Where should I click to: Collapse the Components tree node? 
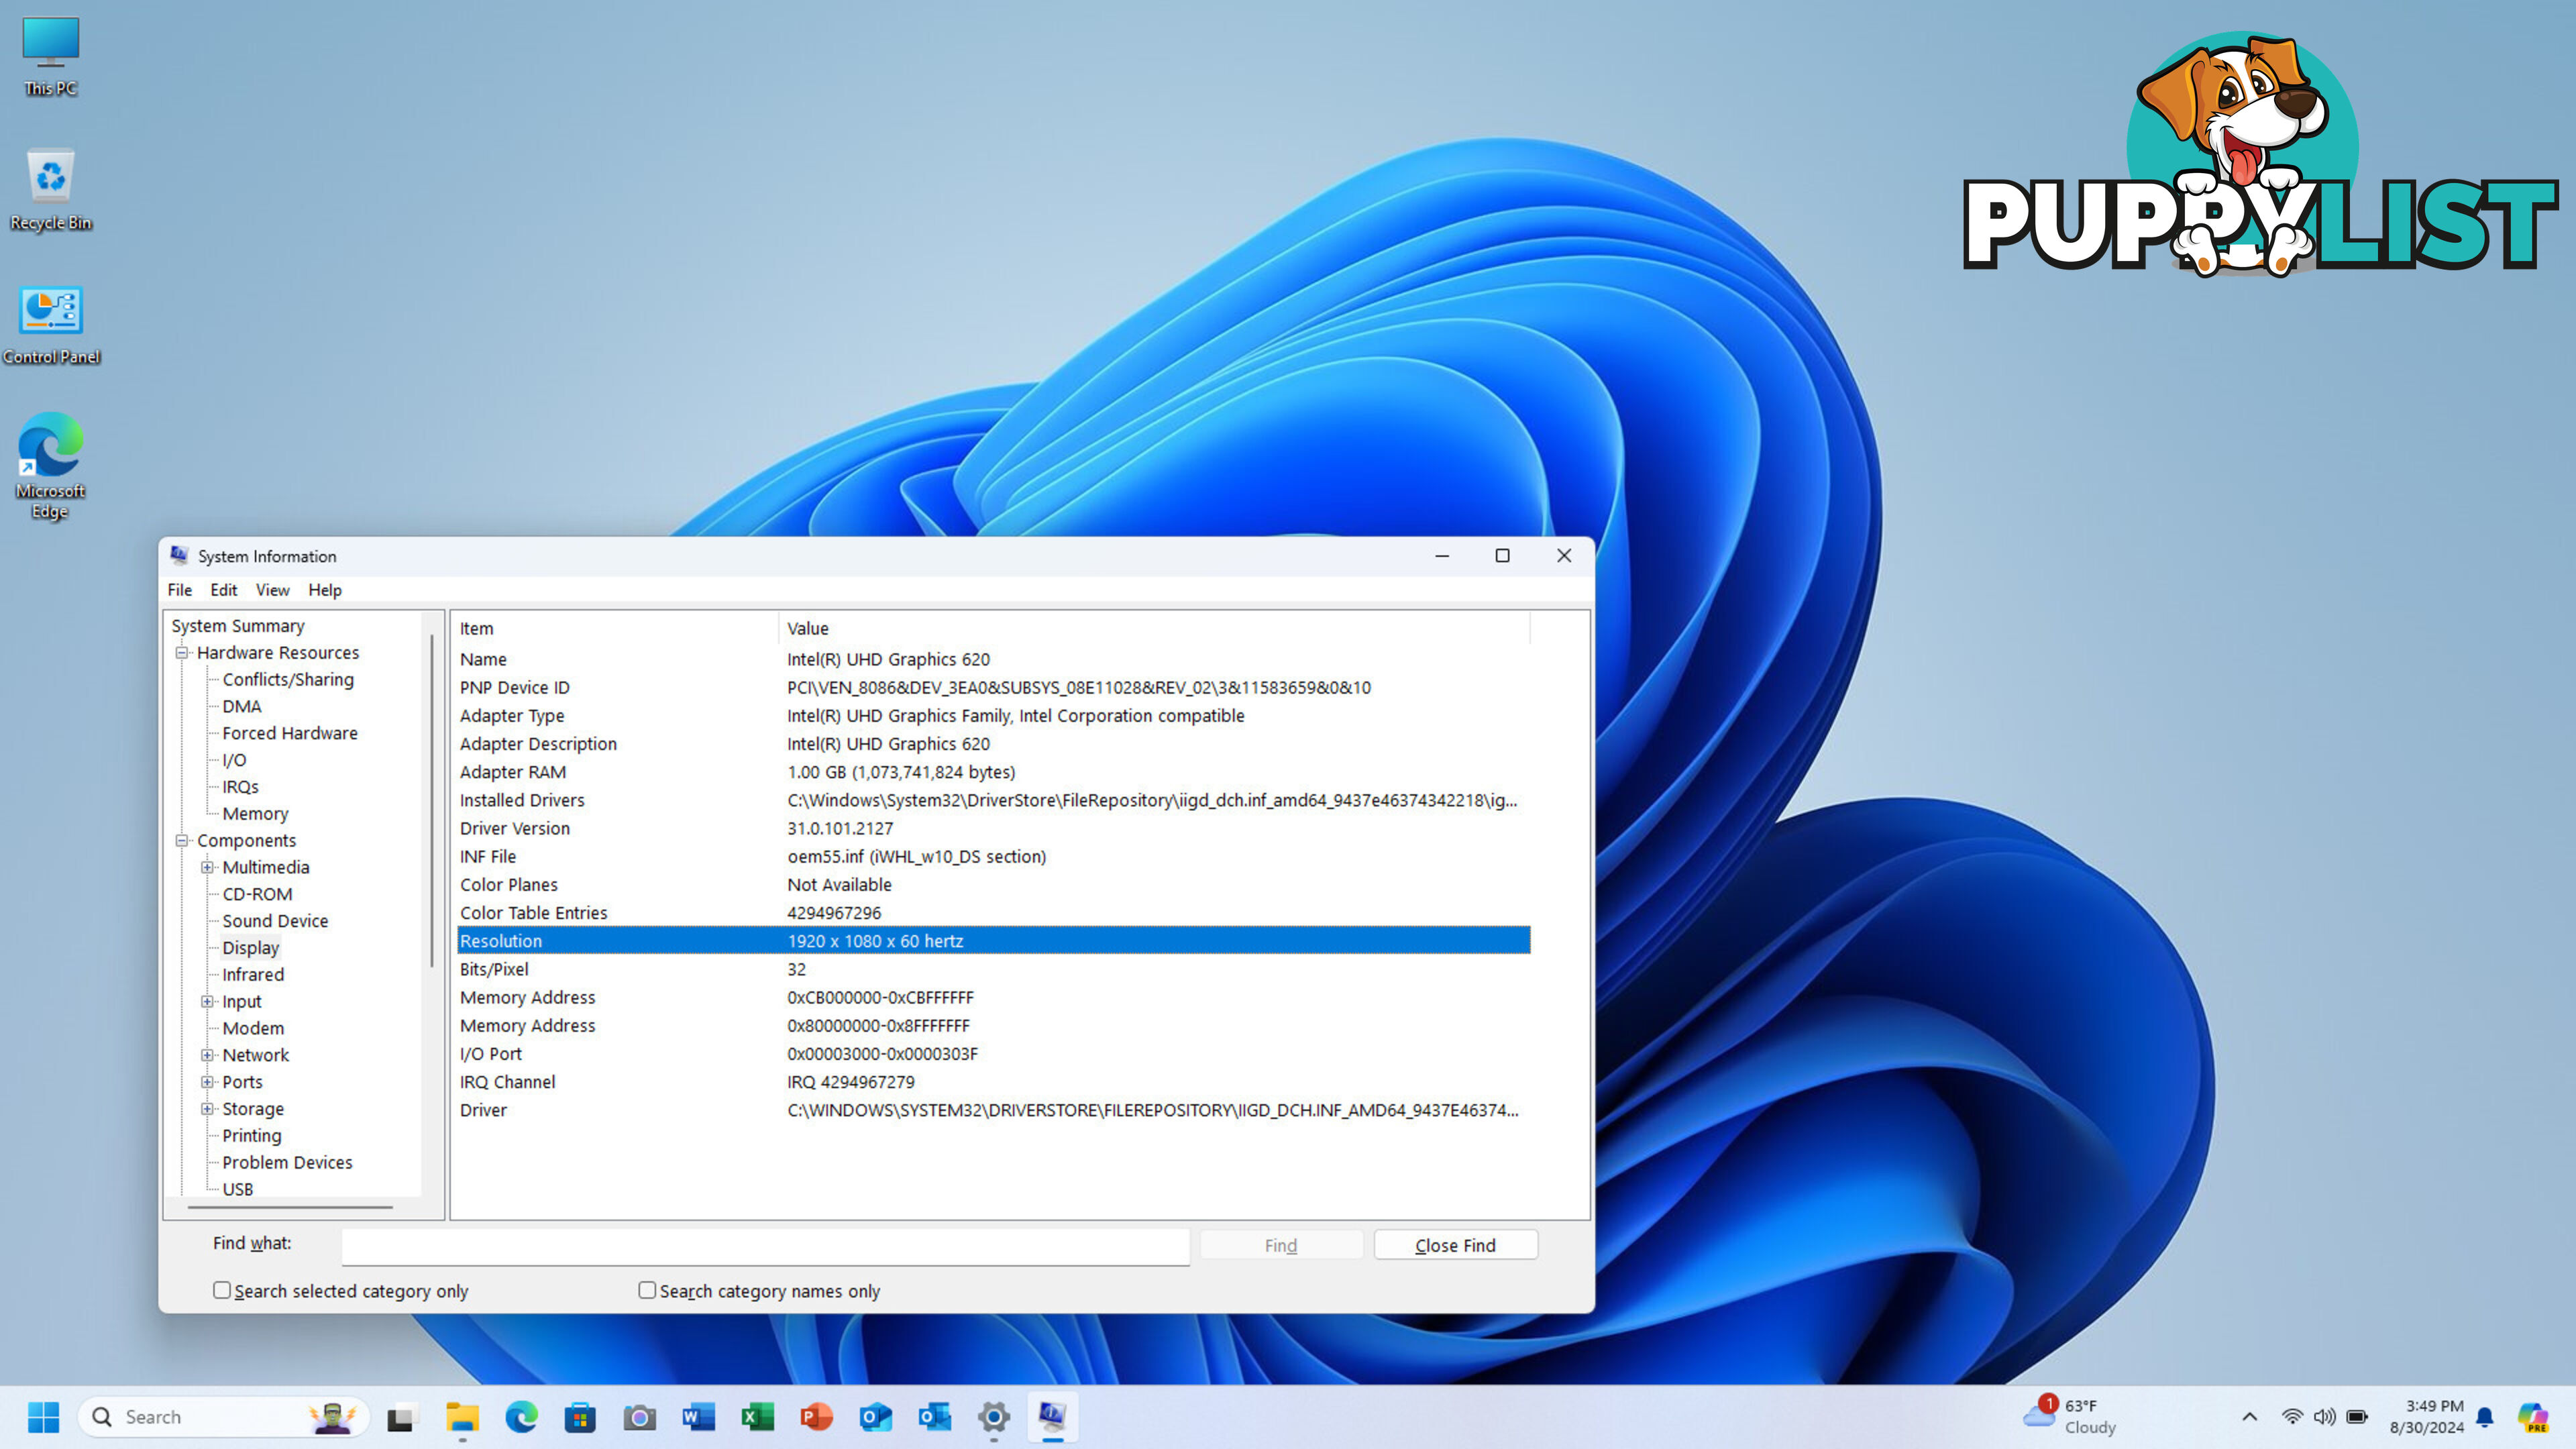pos(182,840)
